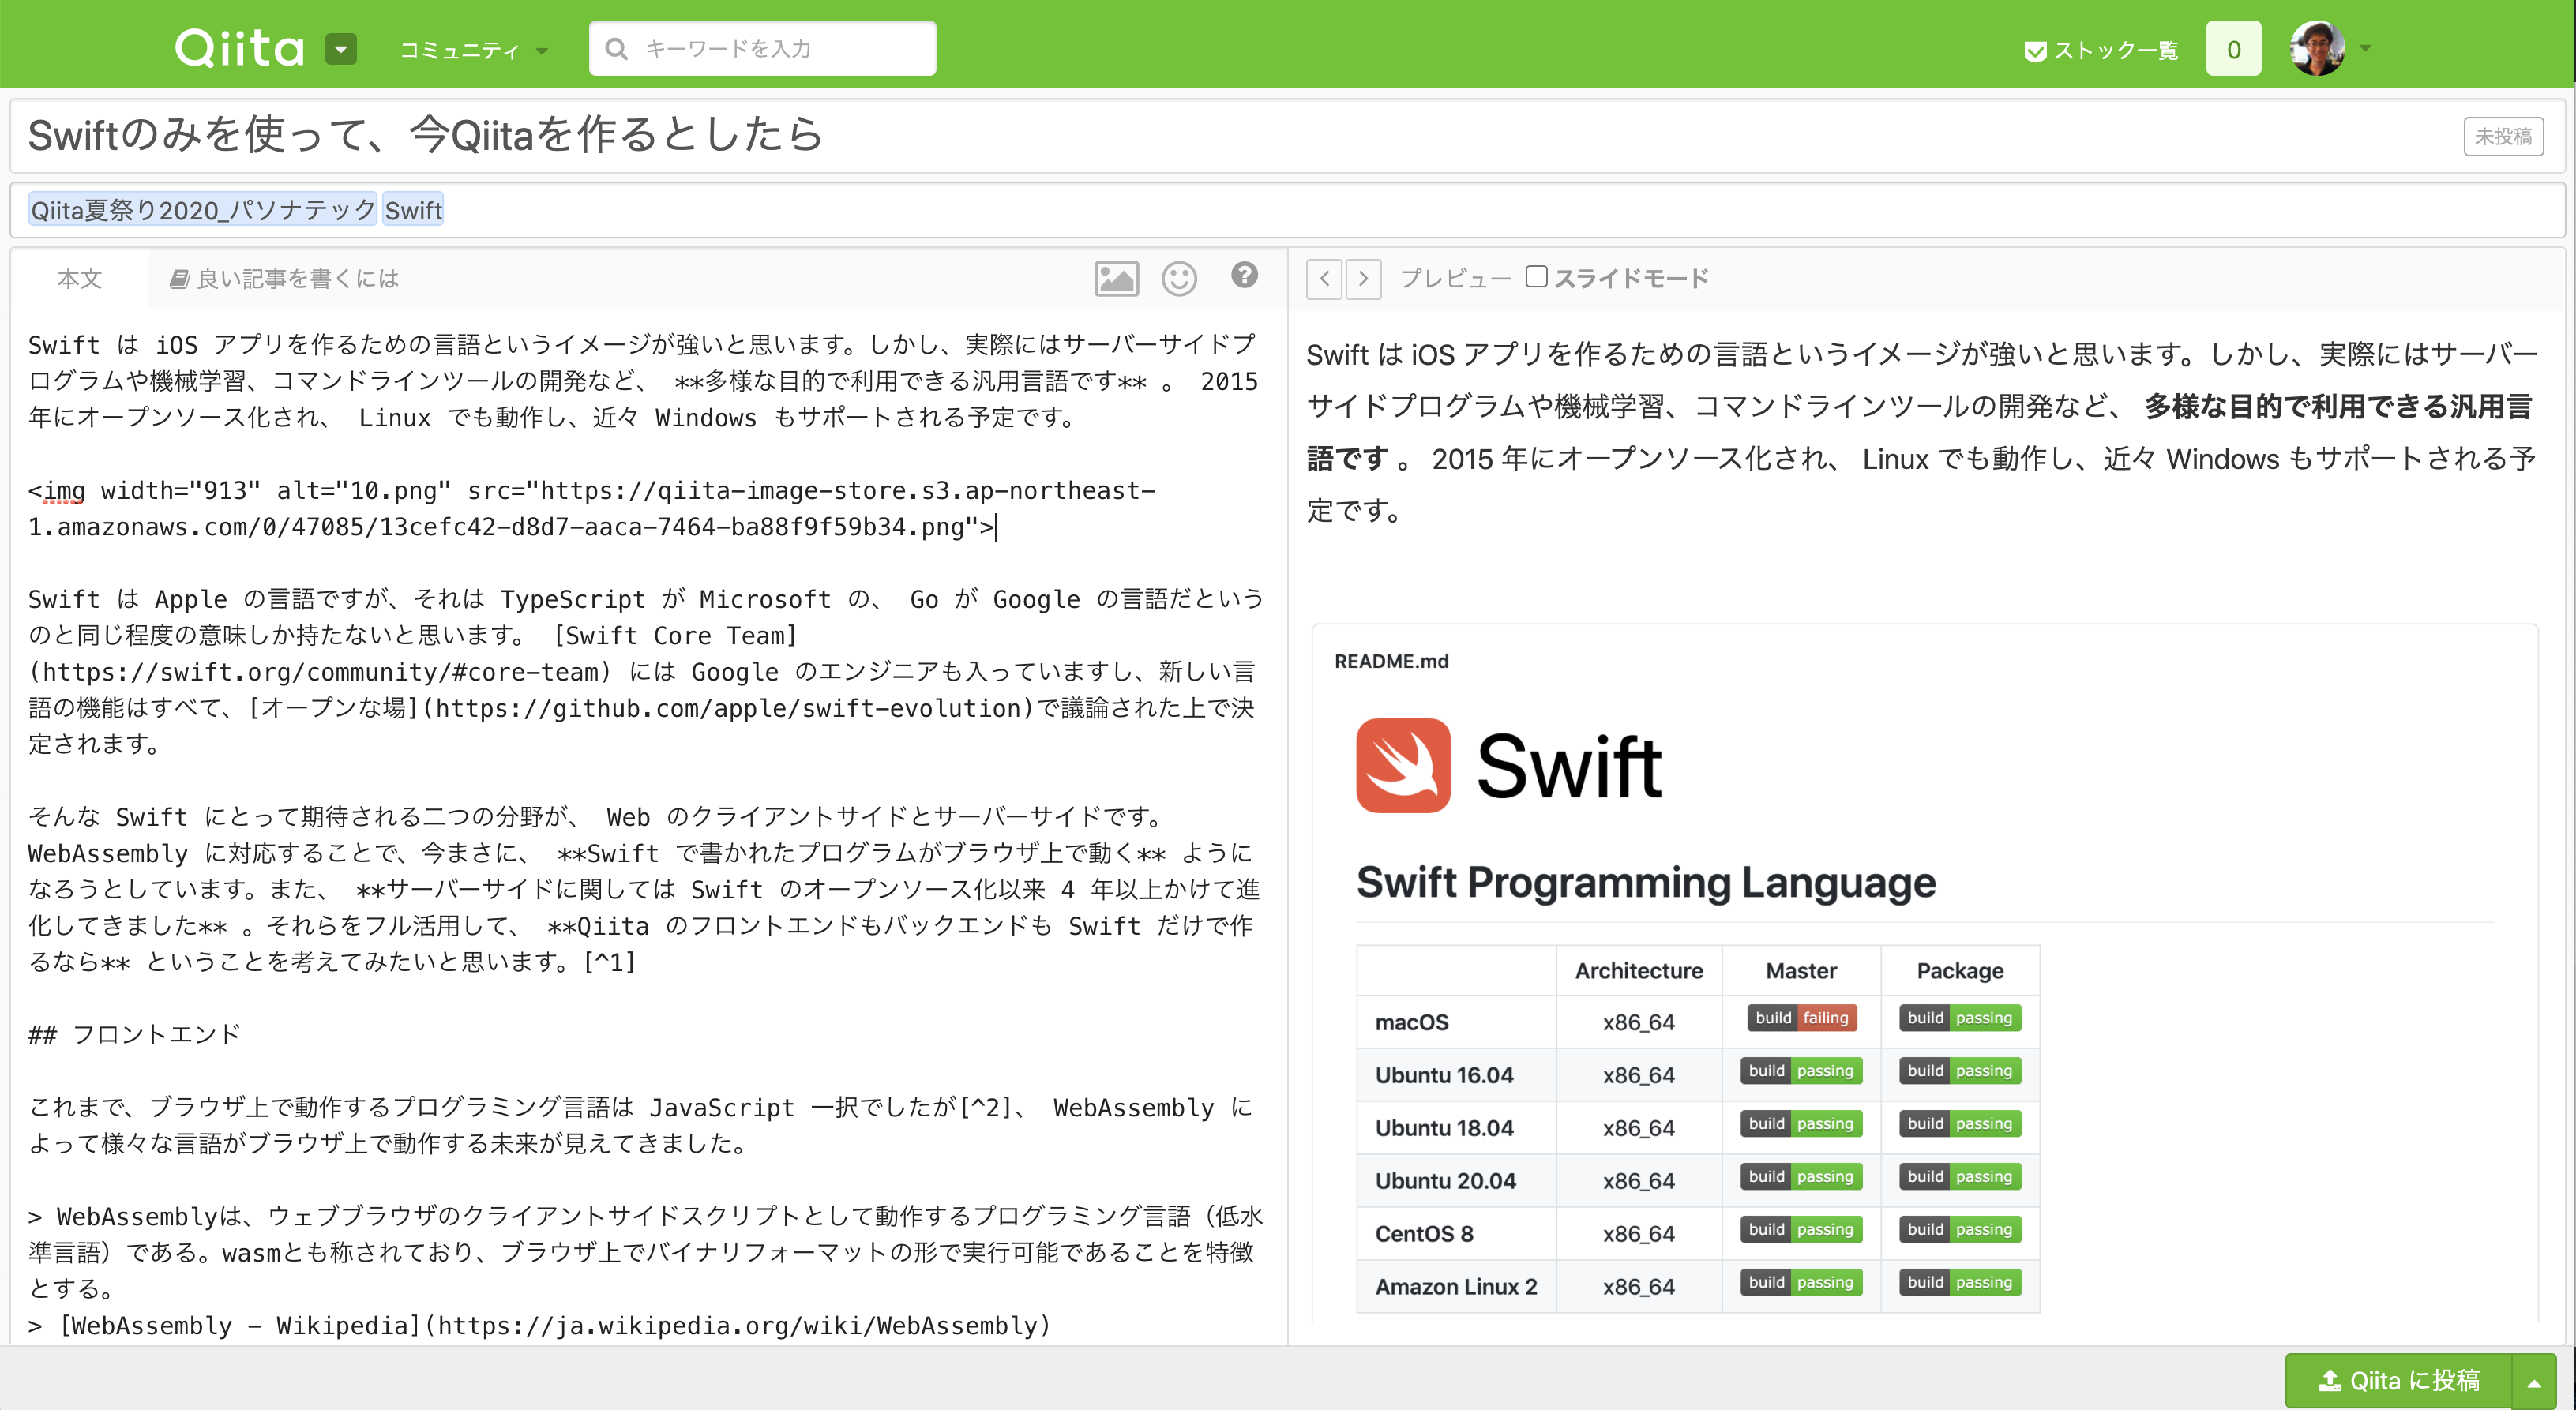The image size is (2576, 1410).
Task: Click the プレビュー label
Action: click(1455, 278)
